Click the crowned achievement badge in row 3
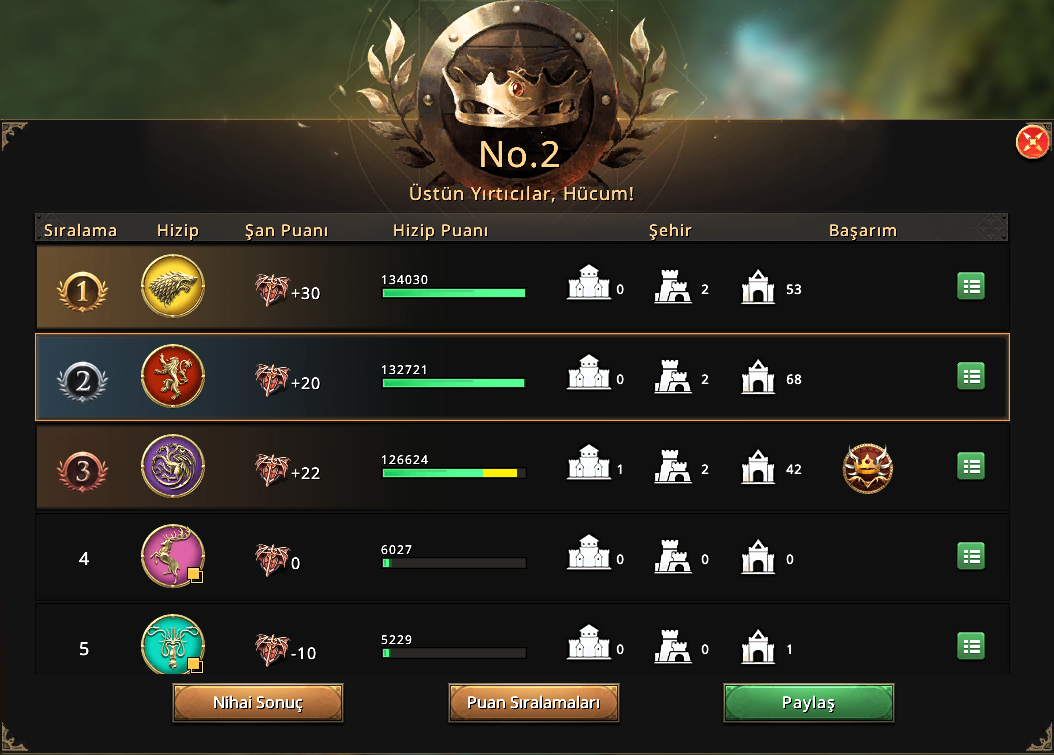Image resolution: width=1054 pixels, height=755 pixels. (867, 469)
